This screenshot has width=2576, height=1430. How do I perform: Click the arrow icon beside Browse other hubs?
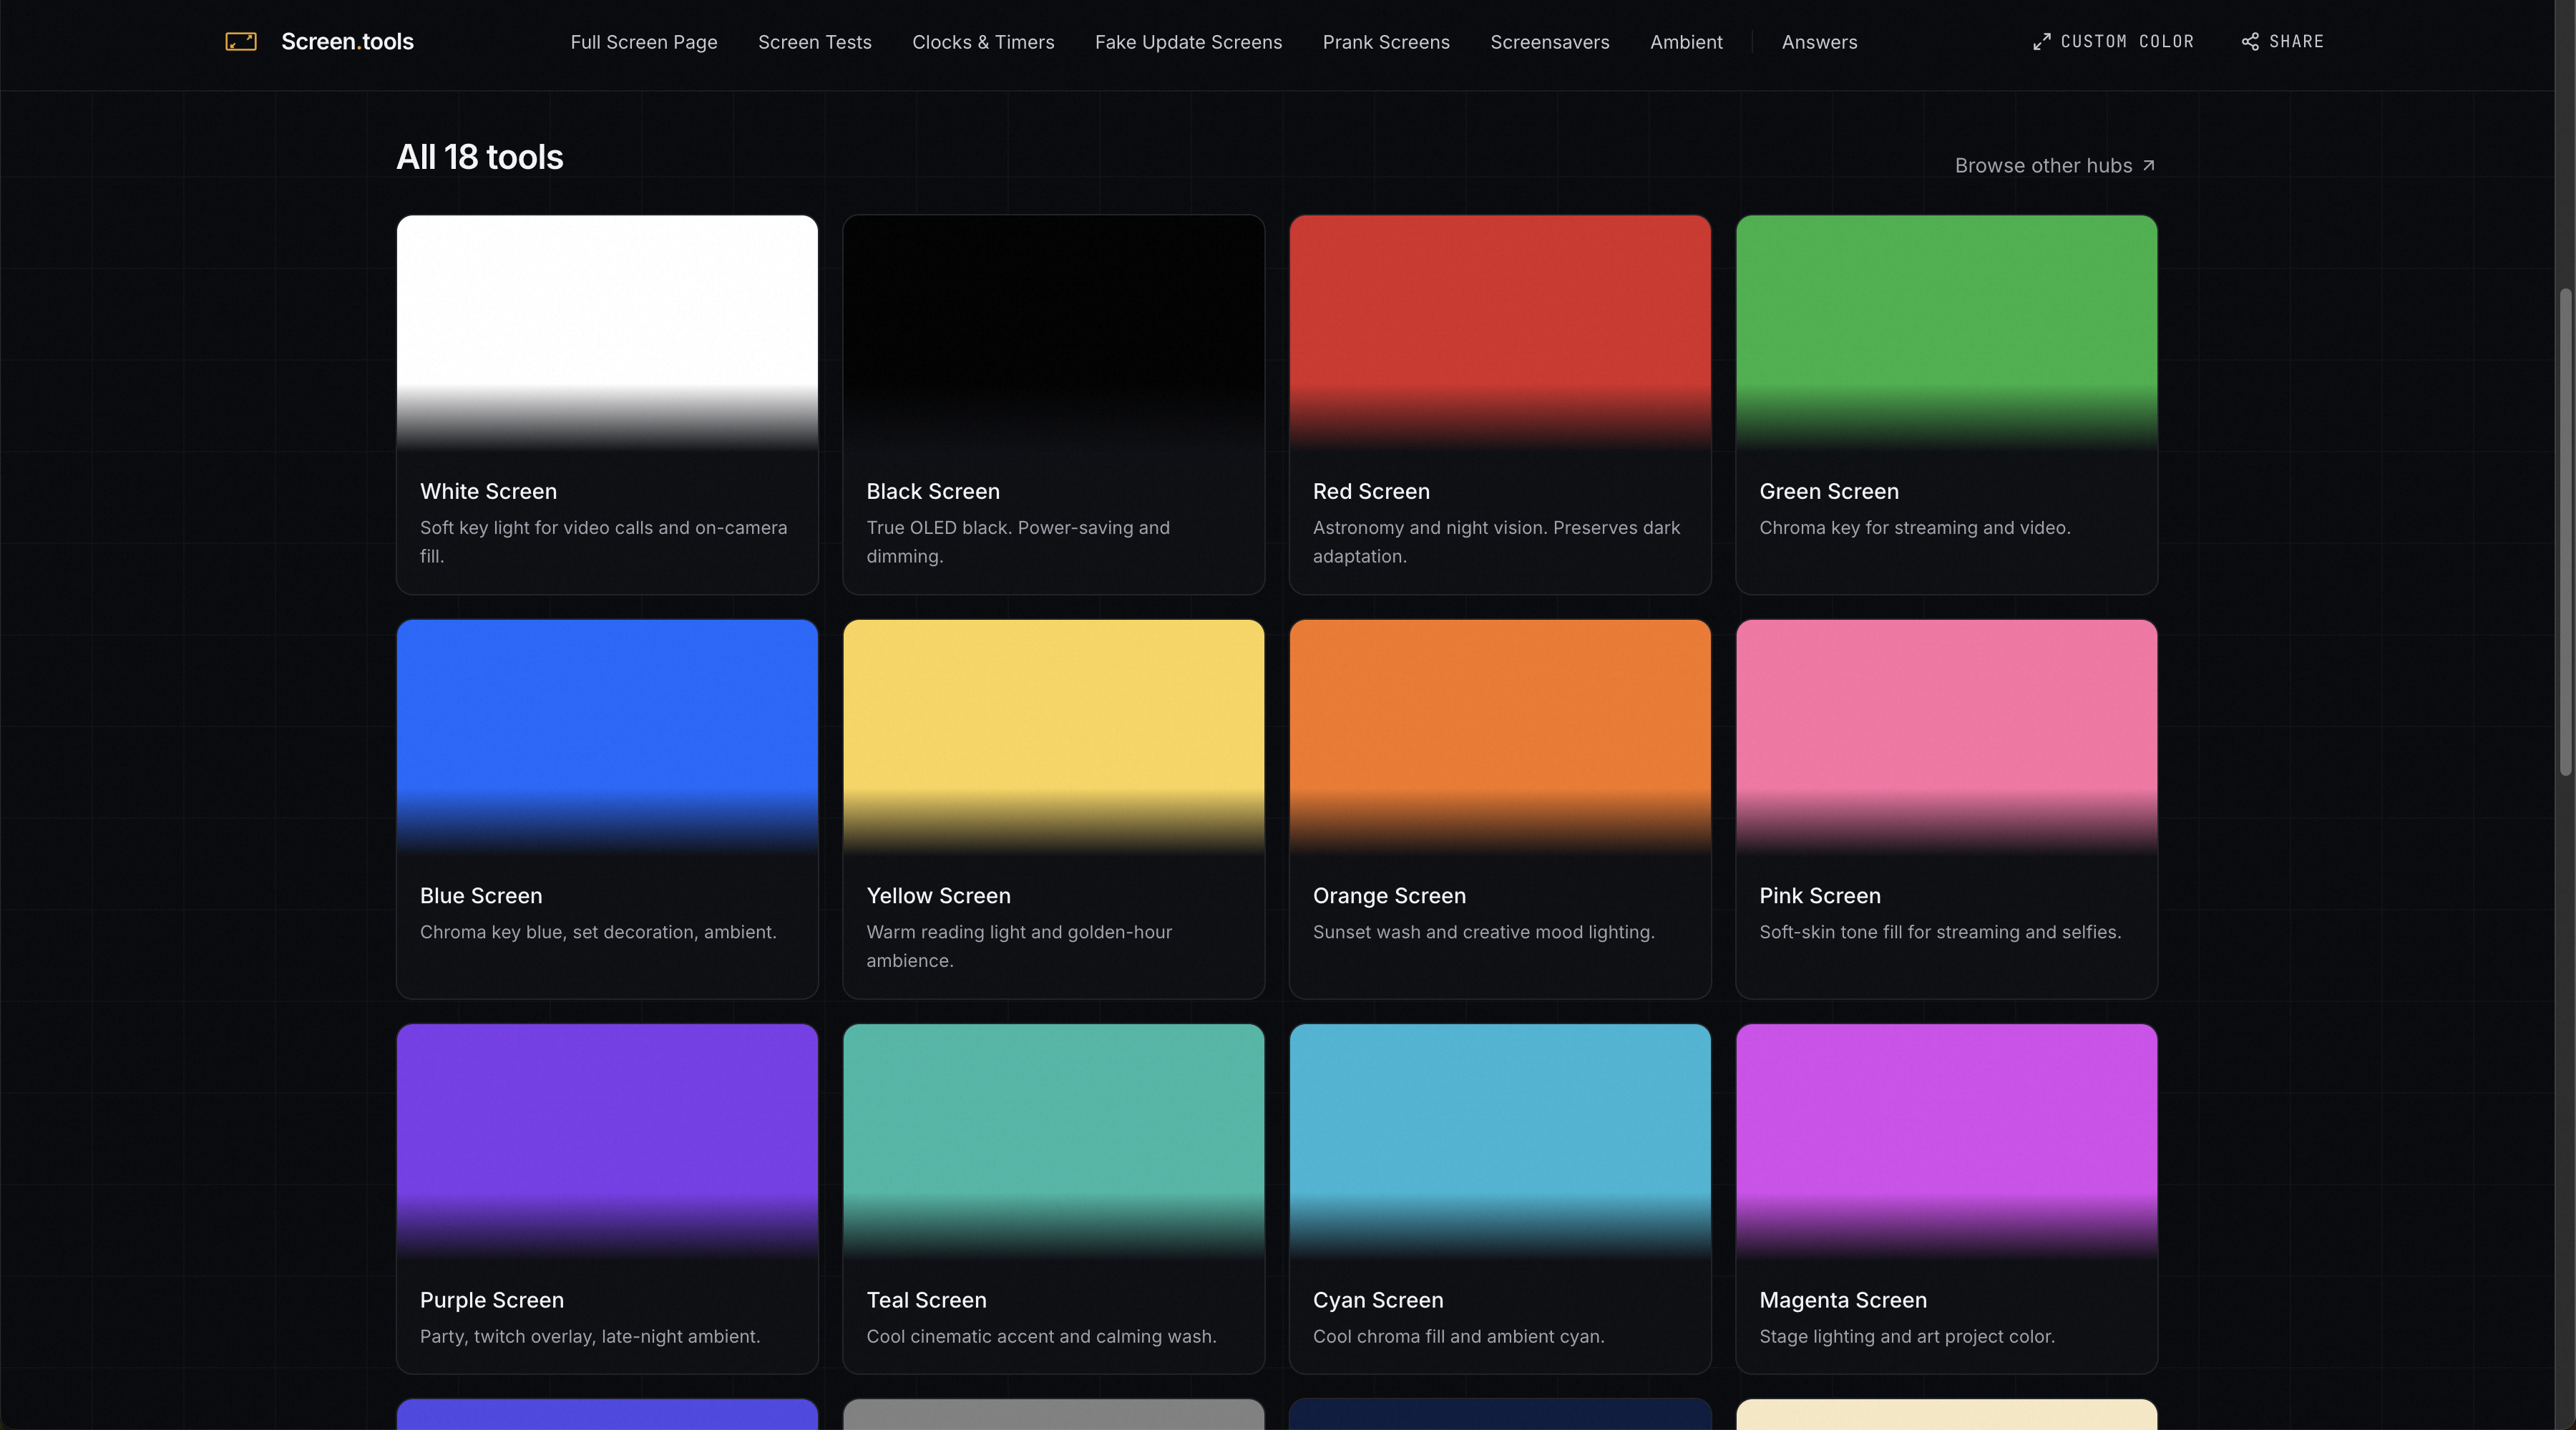click(2148, 165)
